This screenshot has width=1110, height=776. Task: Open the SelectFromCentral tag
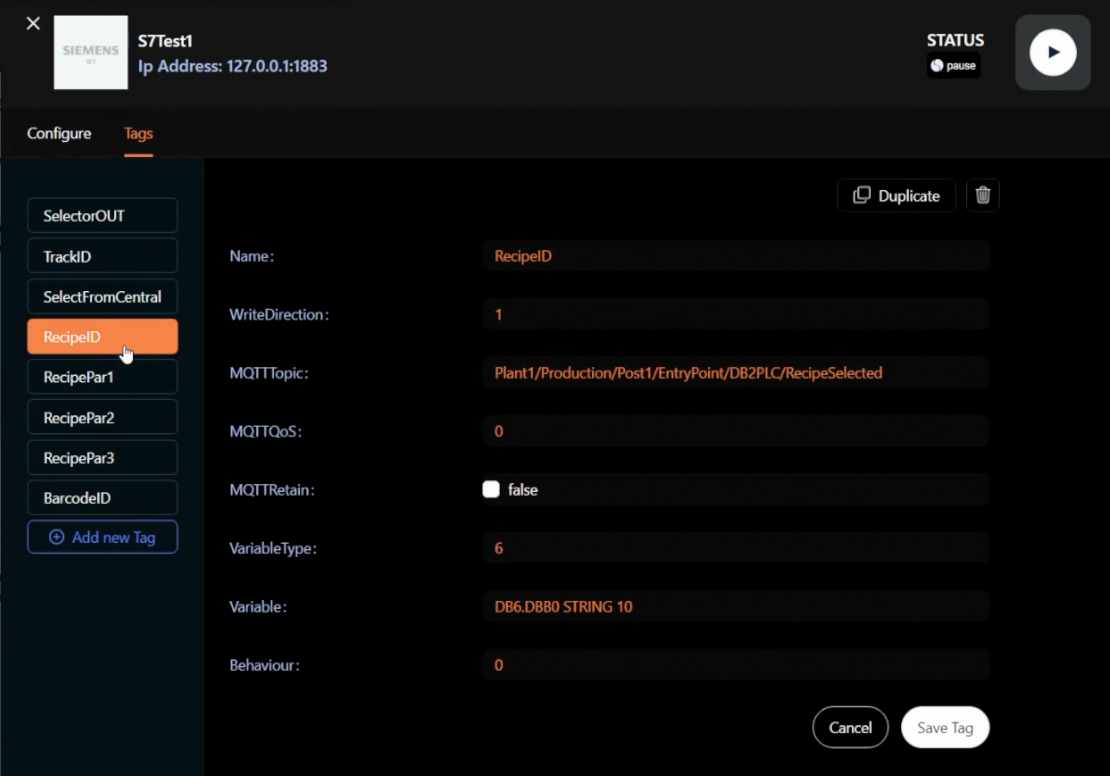(102, 297)
